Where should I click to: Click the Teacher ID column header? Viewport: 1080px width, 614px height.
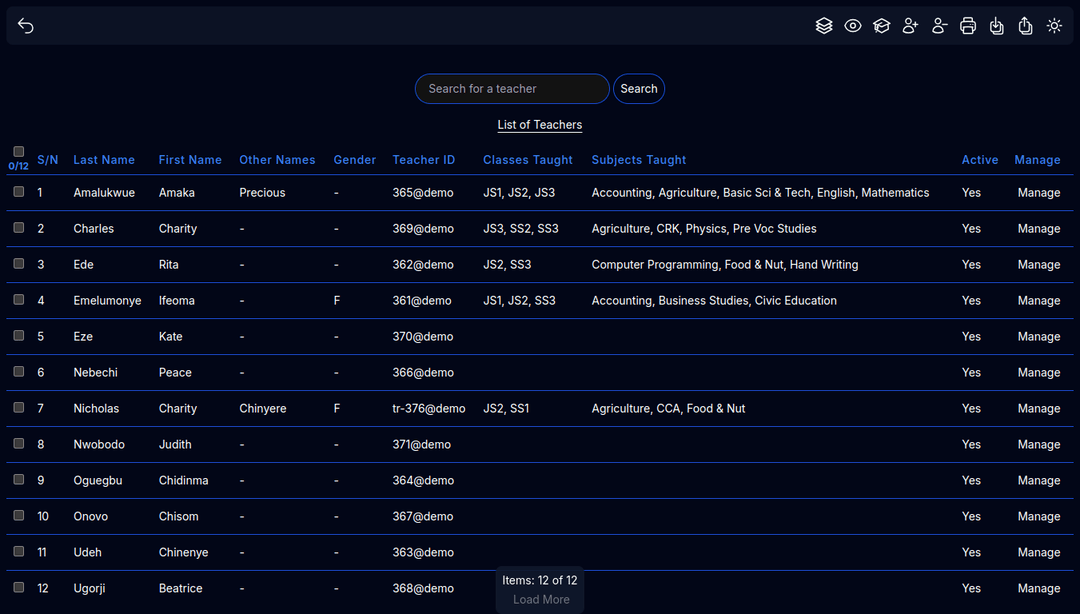click(423, 160)
